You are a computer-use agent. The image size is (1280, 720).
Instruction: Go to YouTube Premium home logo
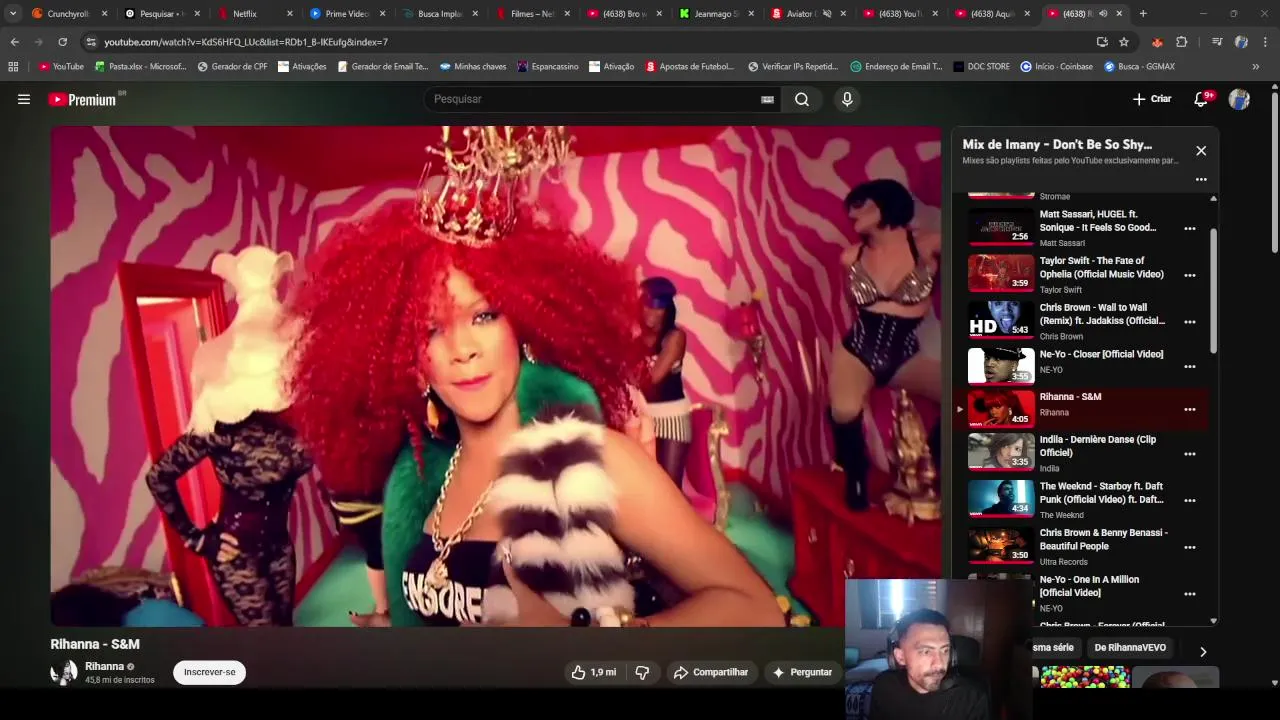[82, 99]
